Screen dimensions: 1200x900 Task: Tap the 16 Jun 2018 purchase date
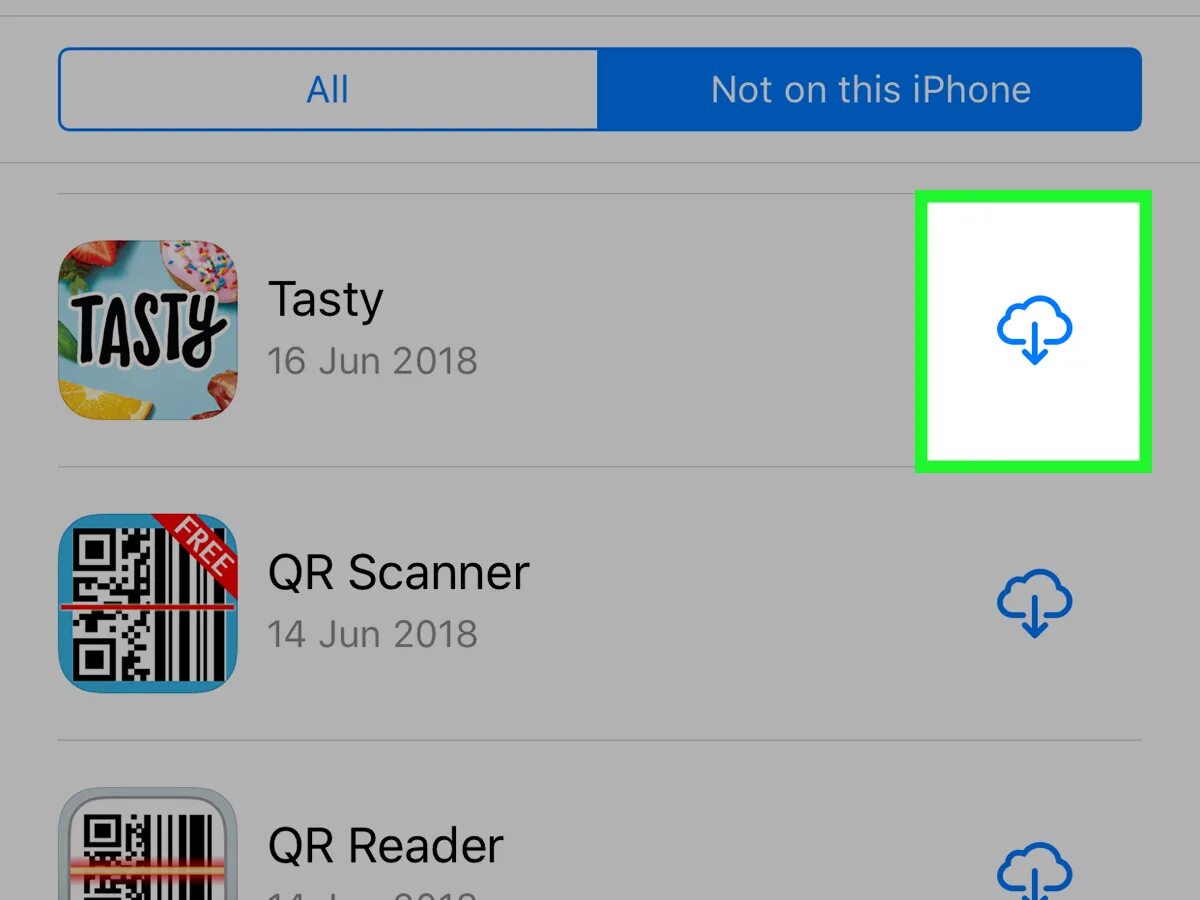[x=372, y=361]
